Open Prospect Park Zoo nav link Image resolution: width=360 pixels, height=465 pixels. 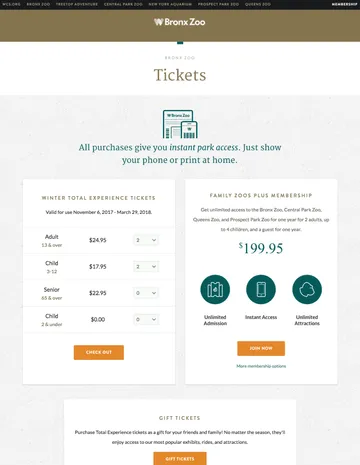click(x=218, y=4)
